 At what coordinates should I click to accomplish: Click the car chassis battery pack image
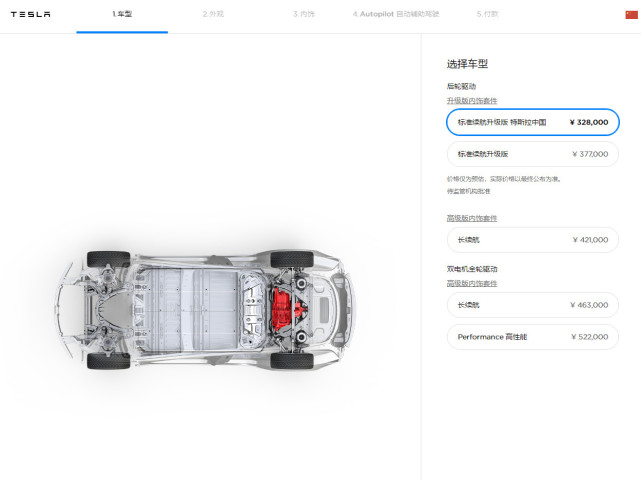click(x=190, y=309)
